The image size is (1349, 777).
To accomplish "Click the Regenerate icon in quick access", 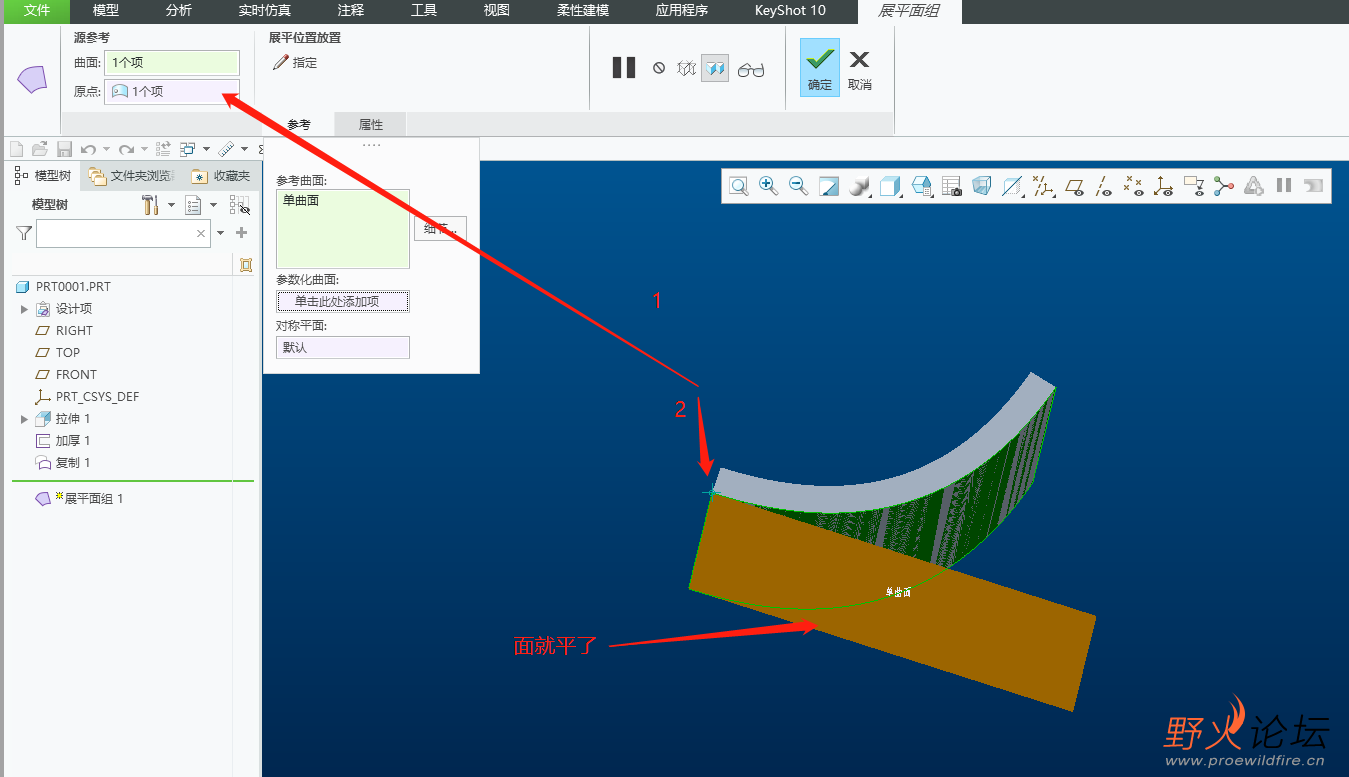I will 163,149.
